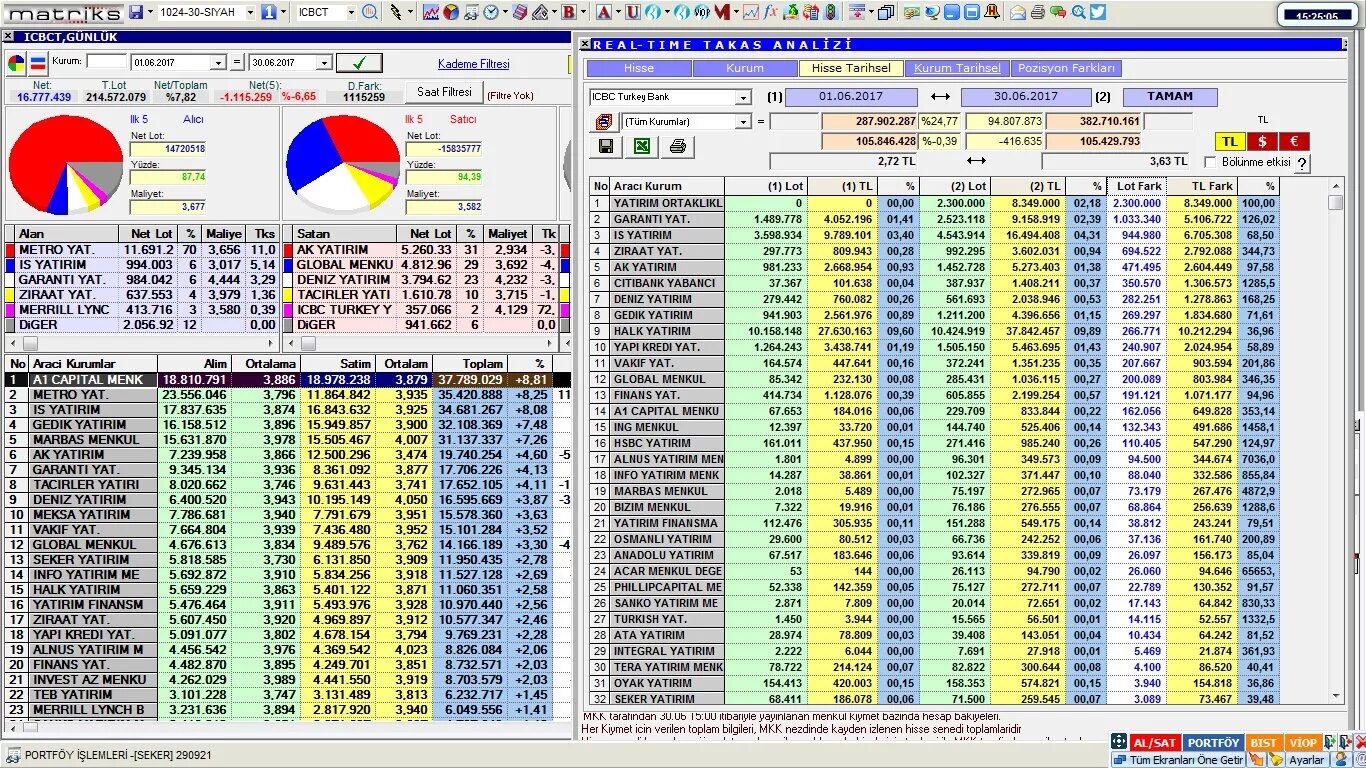Click the Lot Fark column header
The height and width of the screenshot is (768, 1366).
(1136, 186)
